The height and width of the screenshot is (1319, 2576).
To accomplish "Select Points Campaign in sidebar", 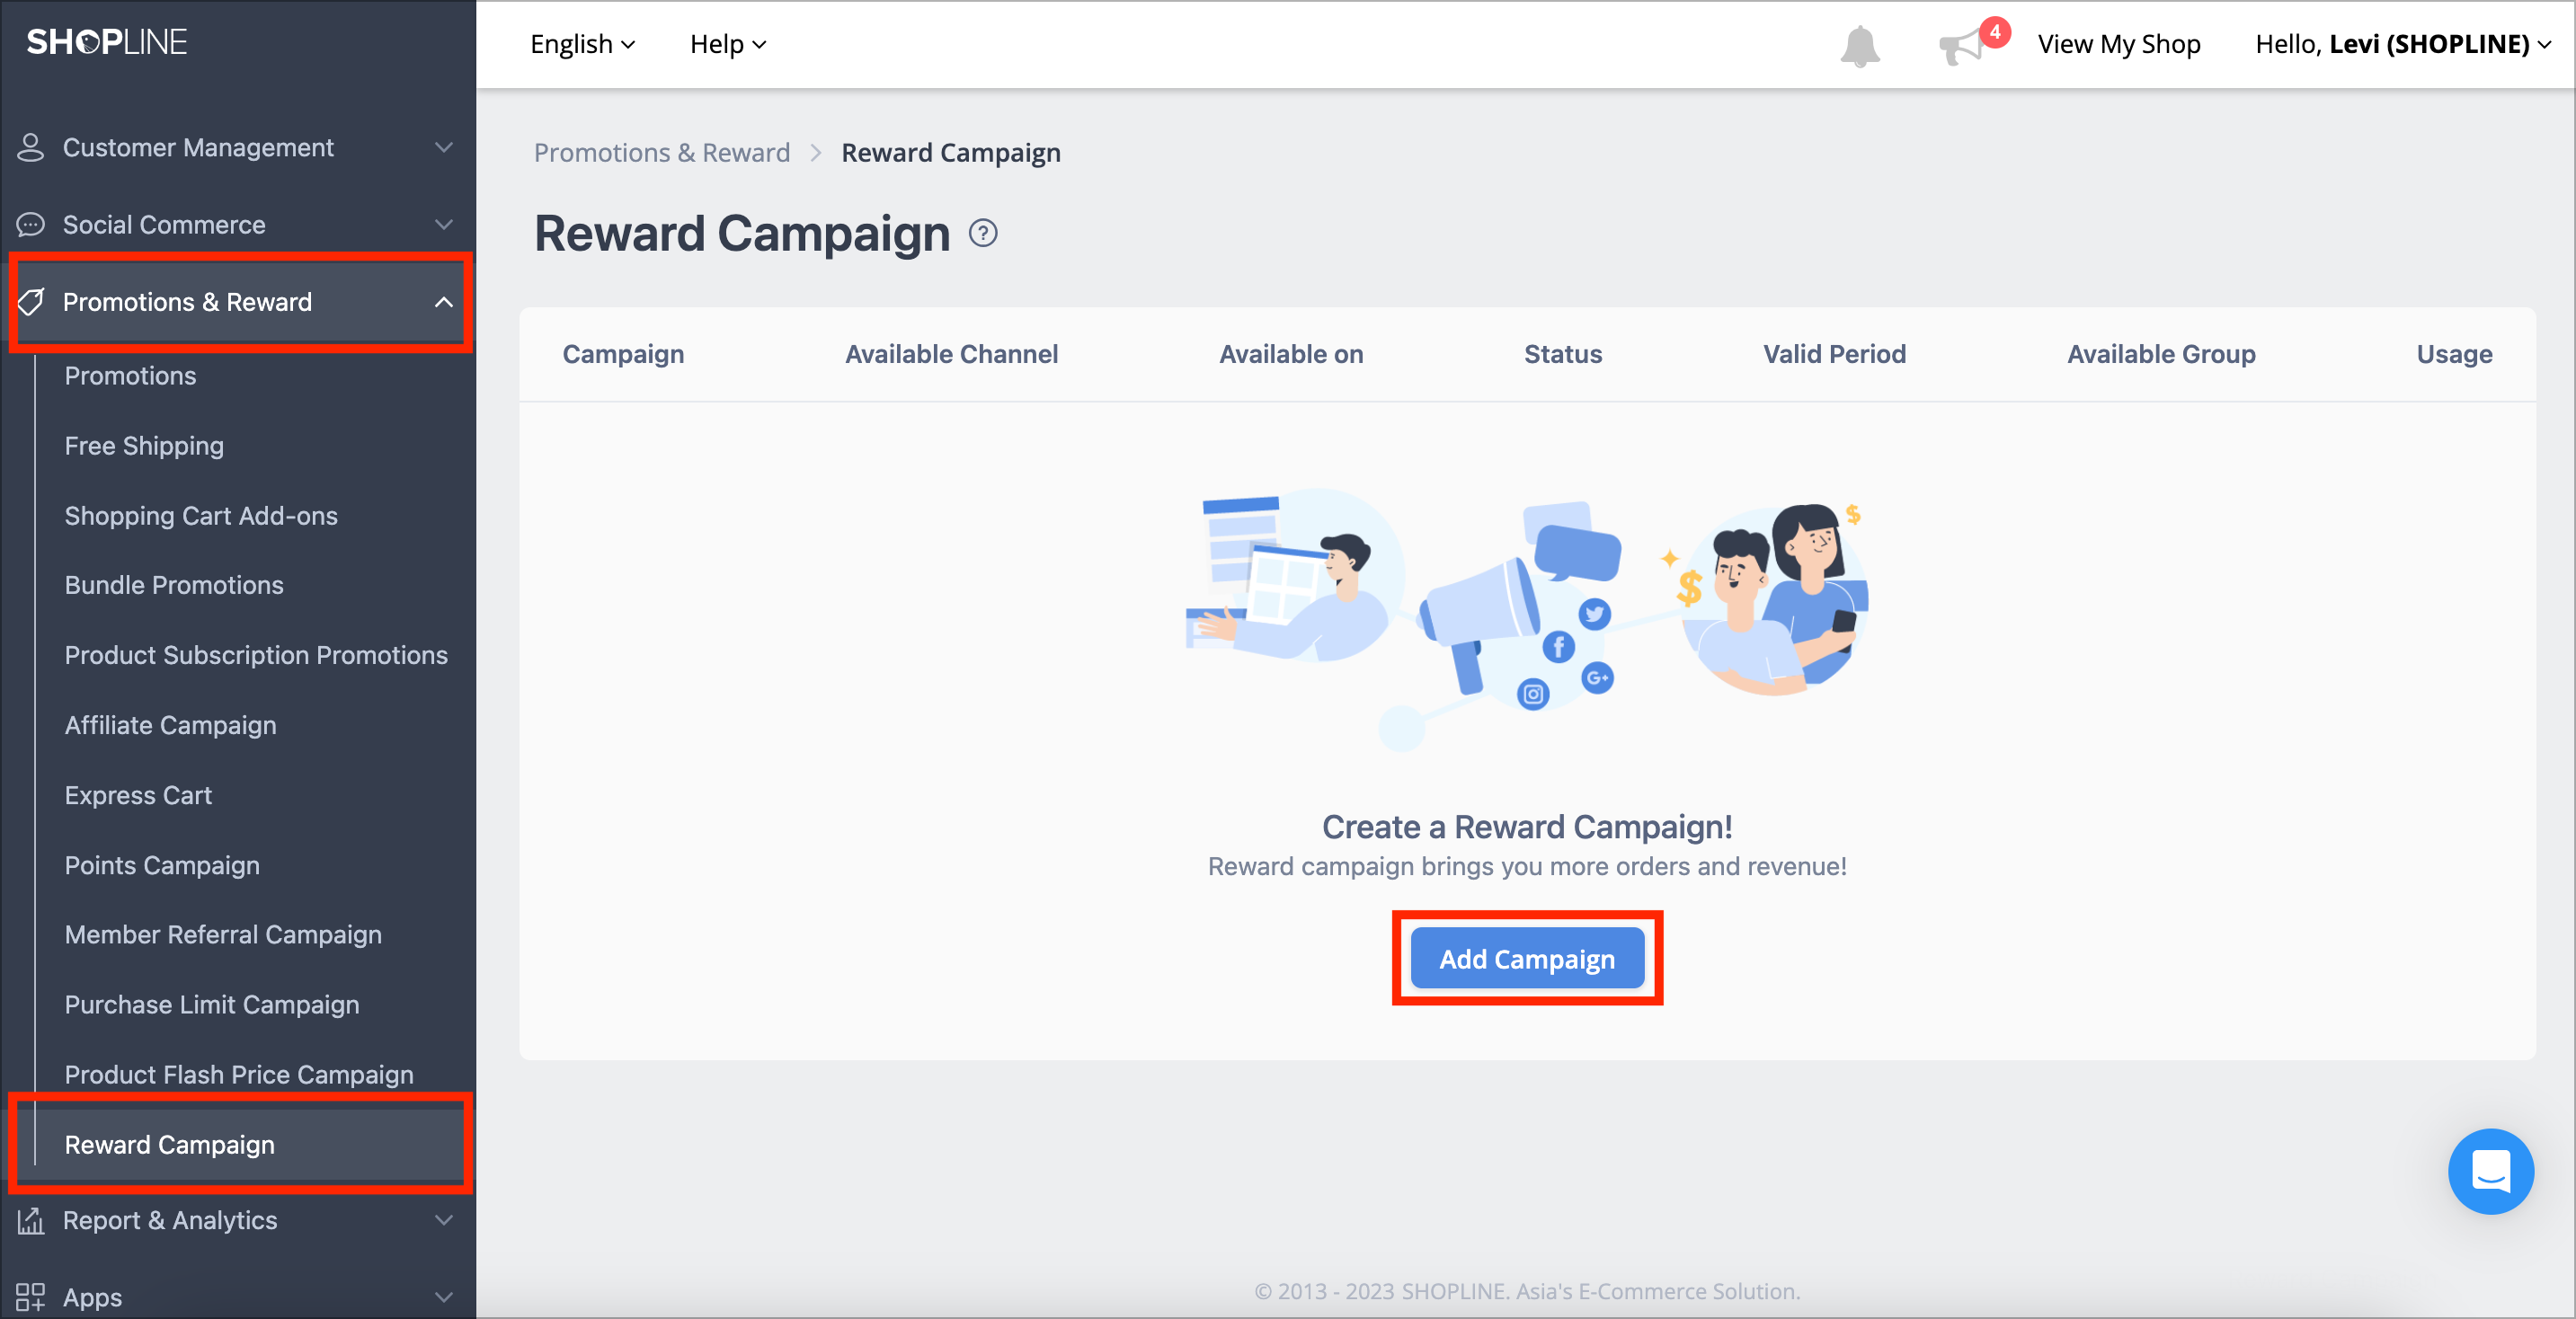I will pyautogui.click(x=162, y=865).
